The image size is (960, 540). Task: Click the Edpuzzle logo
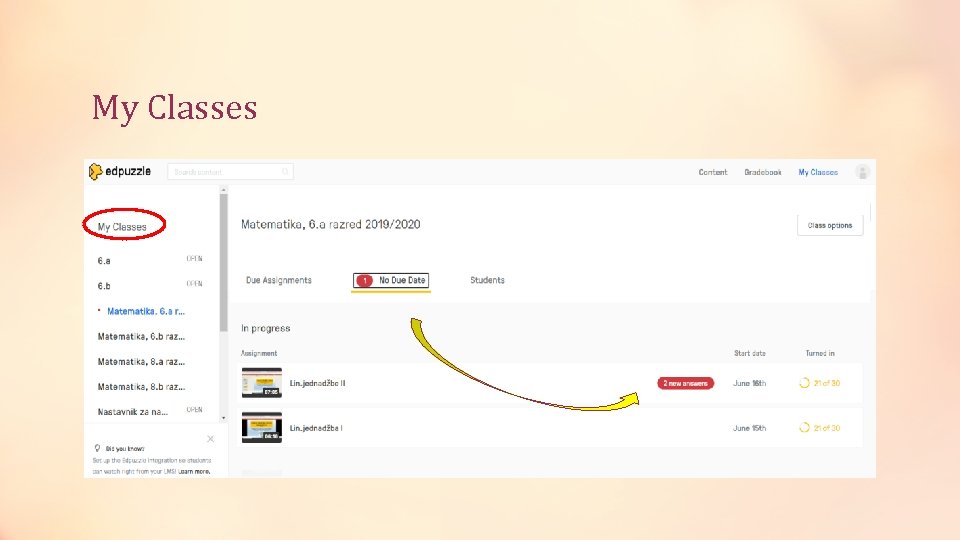pos(120,171)
